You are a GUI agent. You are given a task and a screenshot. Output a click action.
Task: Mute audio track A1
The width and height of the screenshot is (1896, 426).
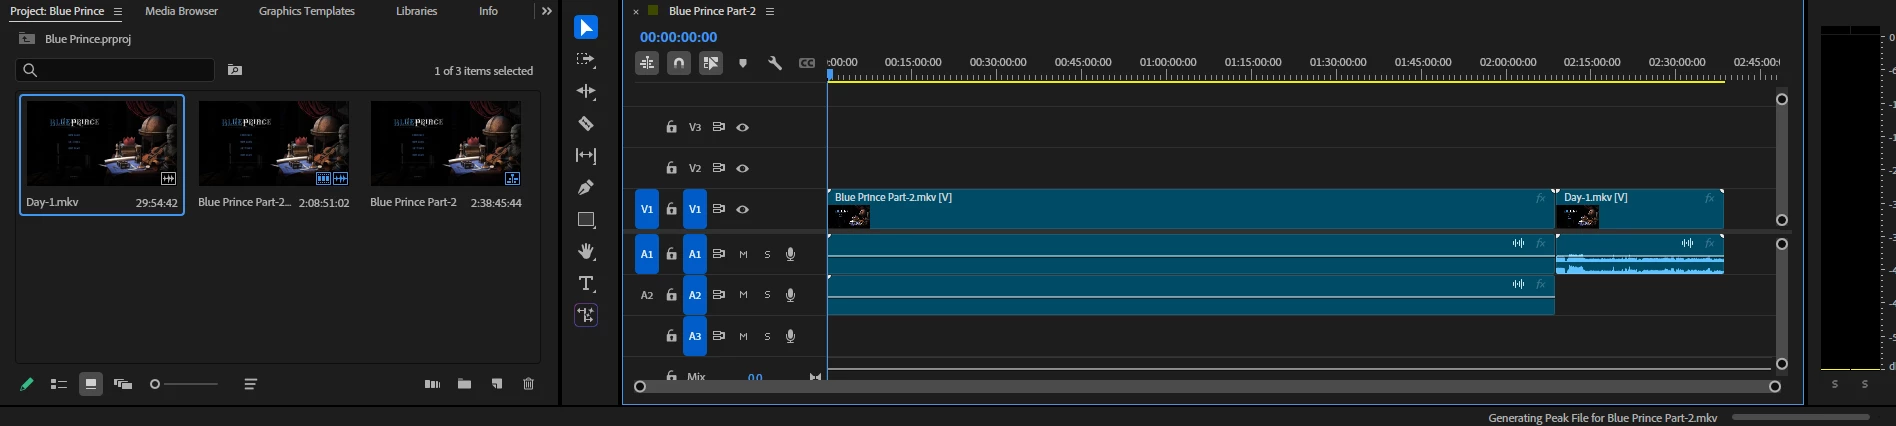pos(743,254)
